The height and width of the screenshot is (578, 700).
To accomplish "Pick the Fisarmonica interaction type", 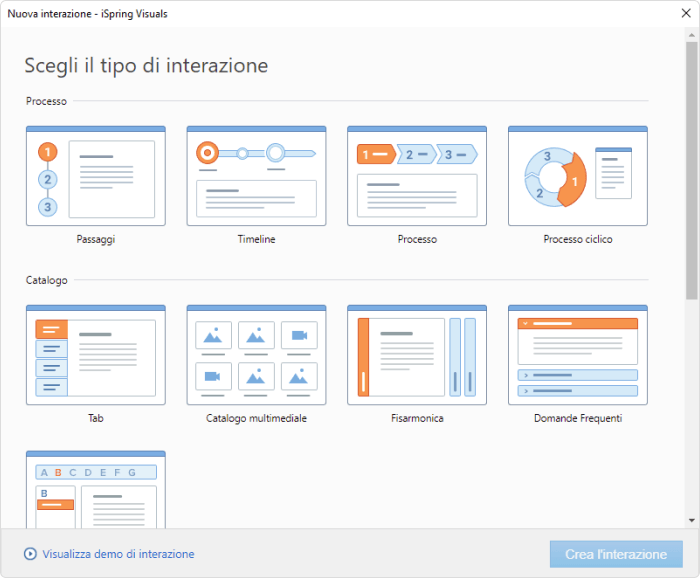I will pos(417,355).
